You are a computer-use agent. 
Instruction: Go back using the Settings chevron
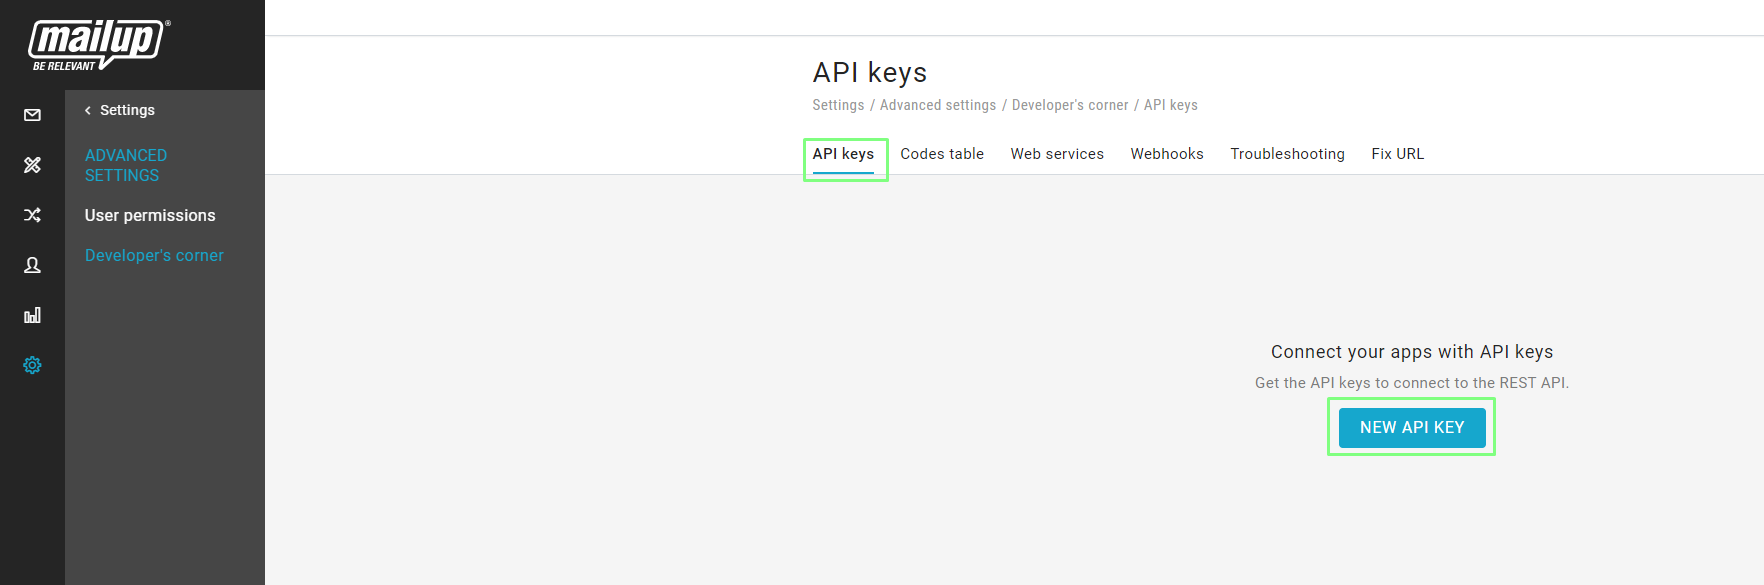click(88, 110)
